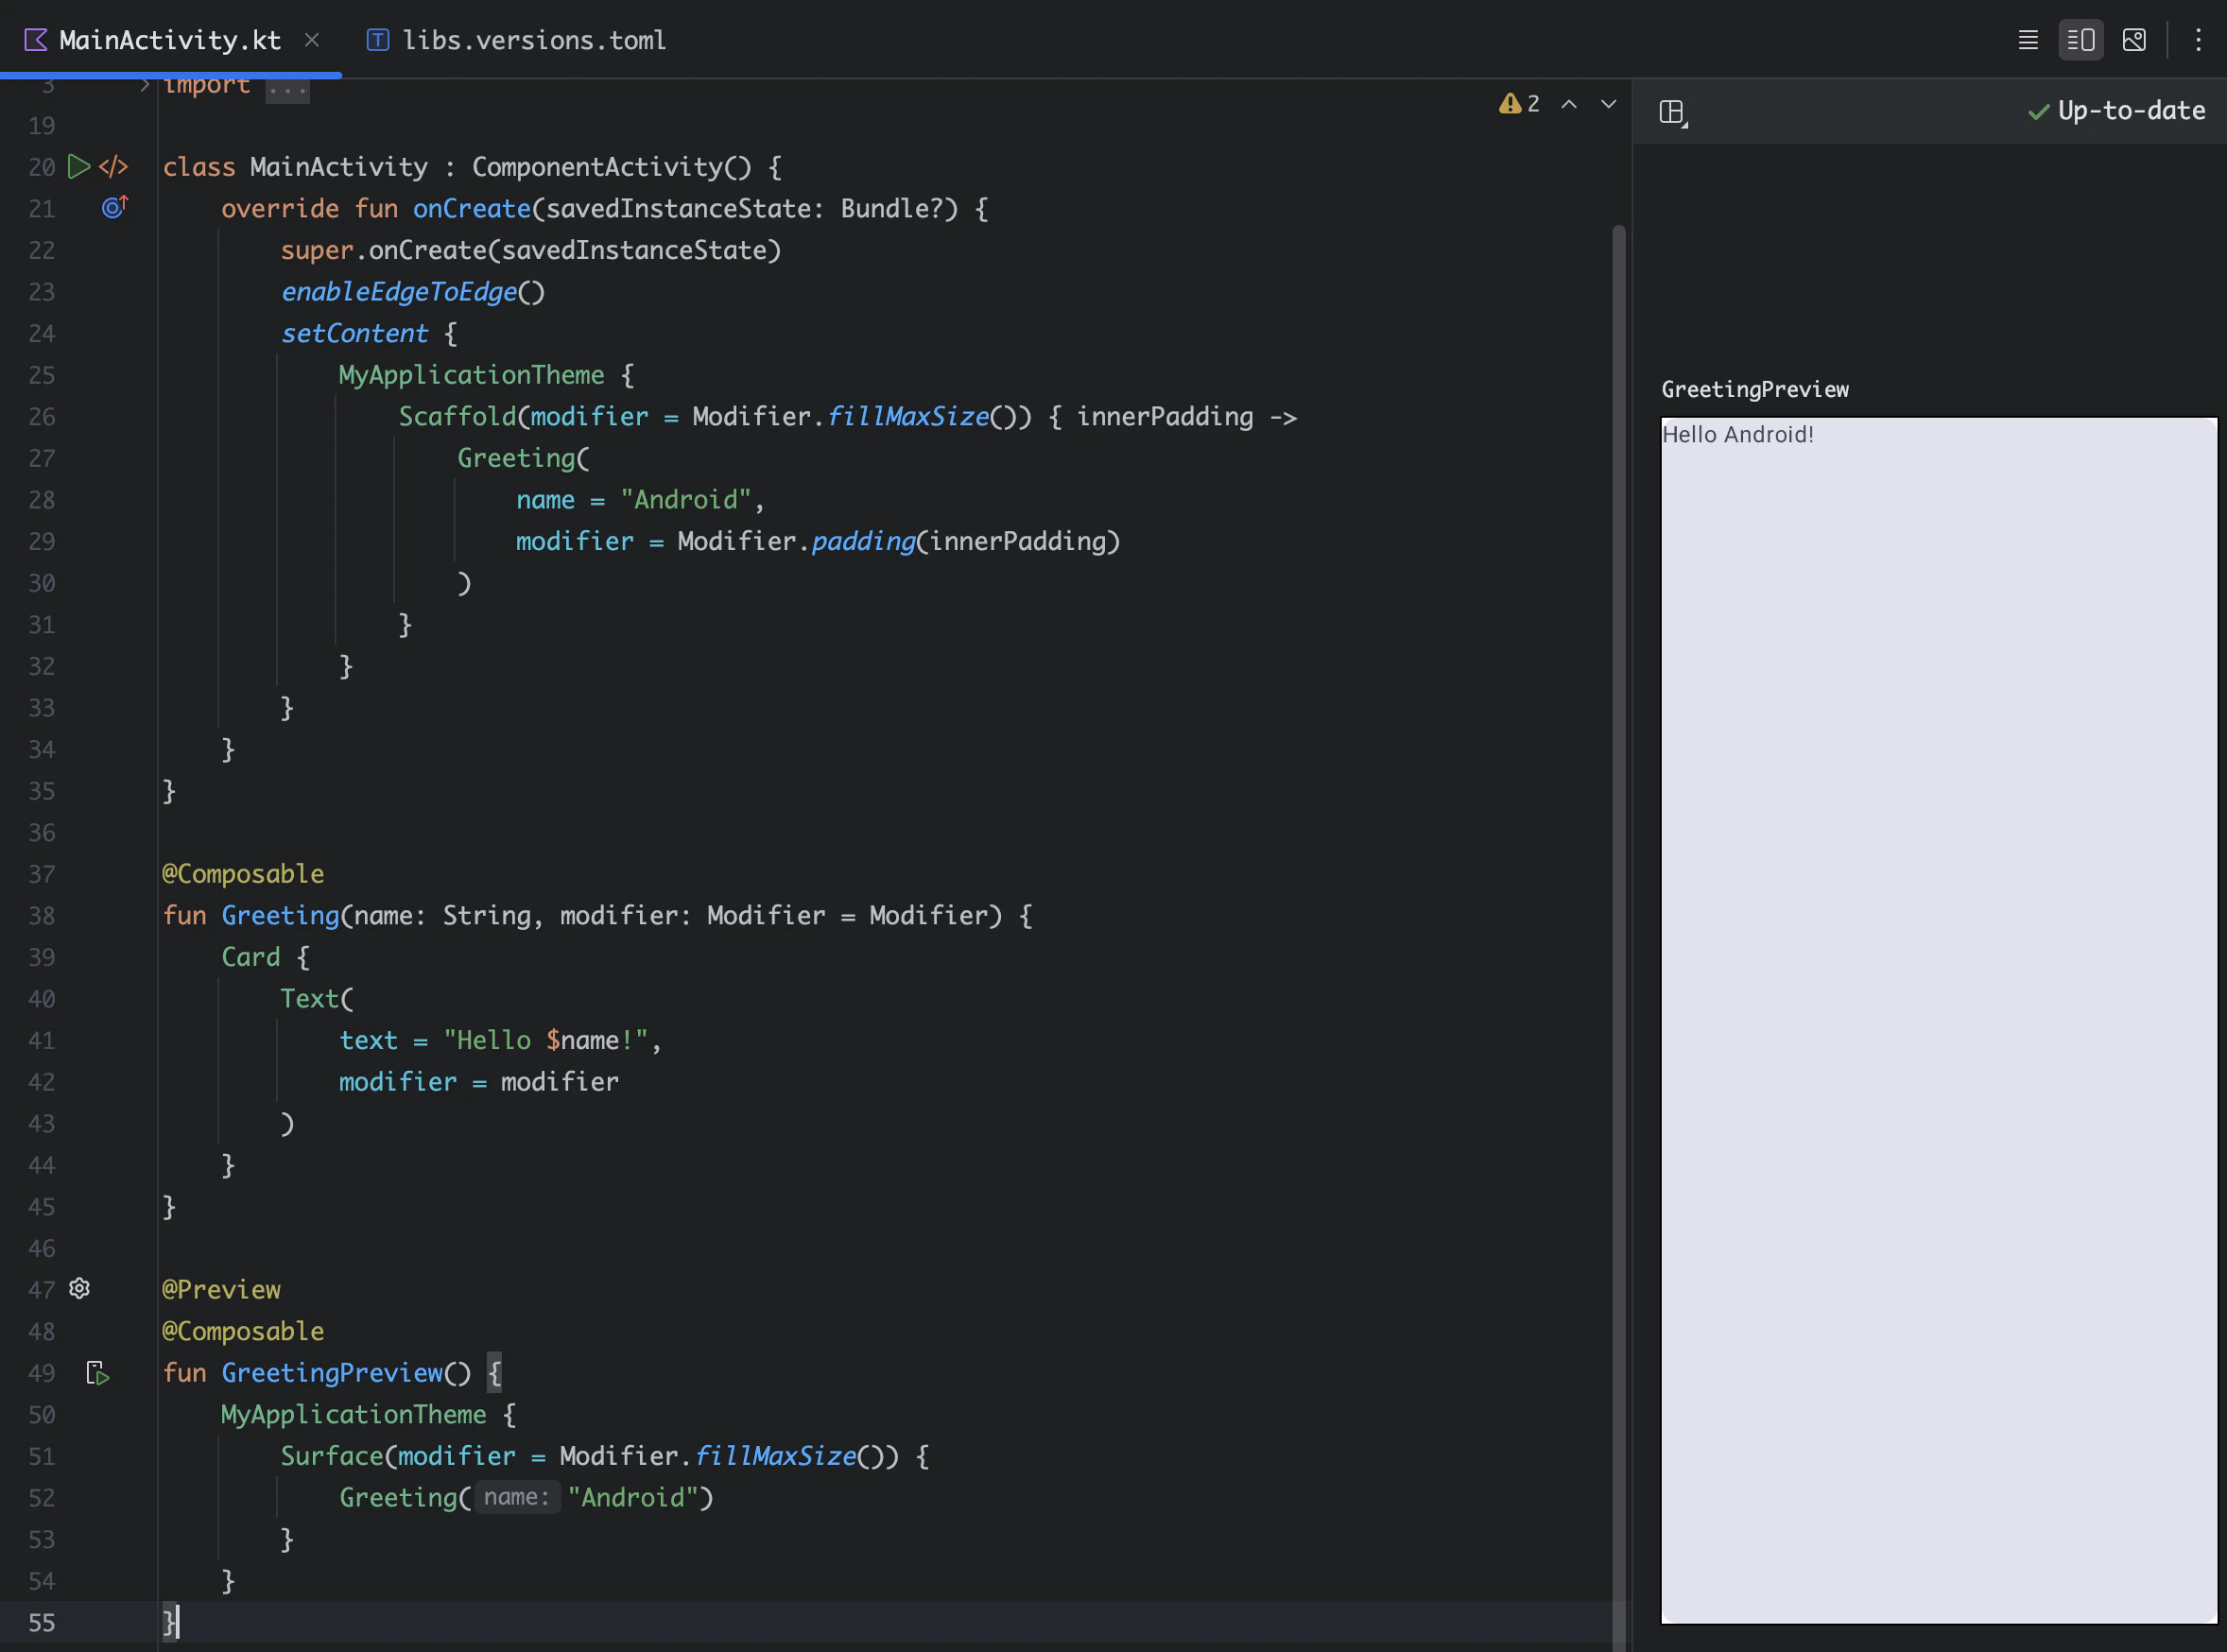Click the folded import ellipsis placeholder
This screenshot has height=1652, width=2227.
(287, 90)
